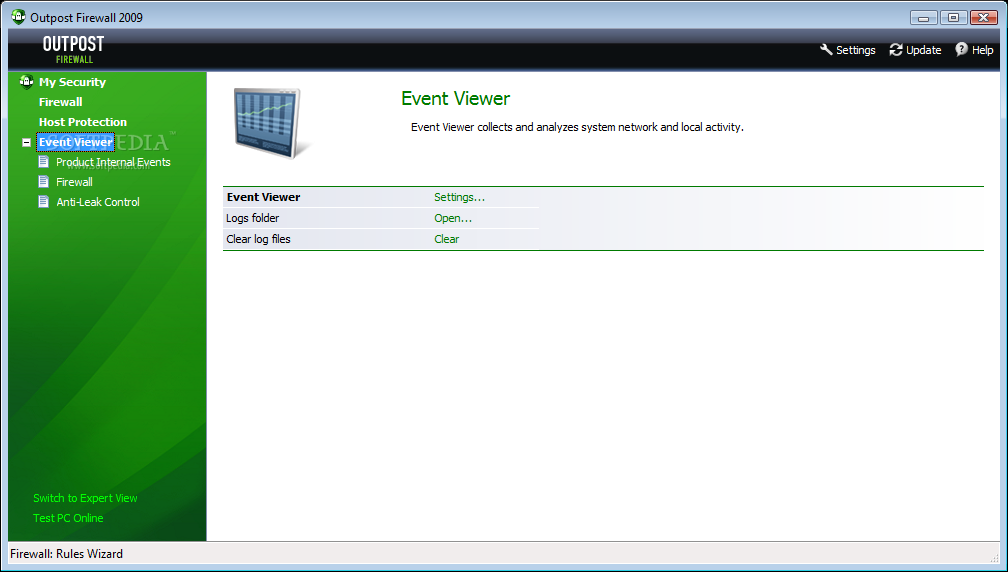Viewport: 1008px width, 572px height.
Task: Select Firewall under My Security
Action: click(60, 102)
